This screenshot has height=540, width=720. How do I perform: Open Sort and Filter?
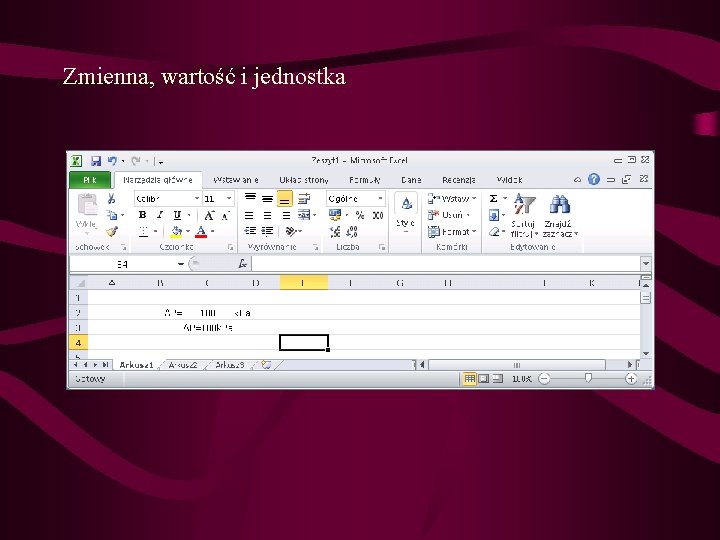click(524, 215)
